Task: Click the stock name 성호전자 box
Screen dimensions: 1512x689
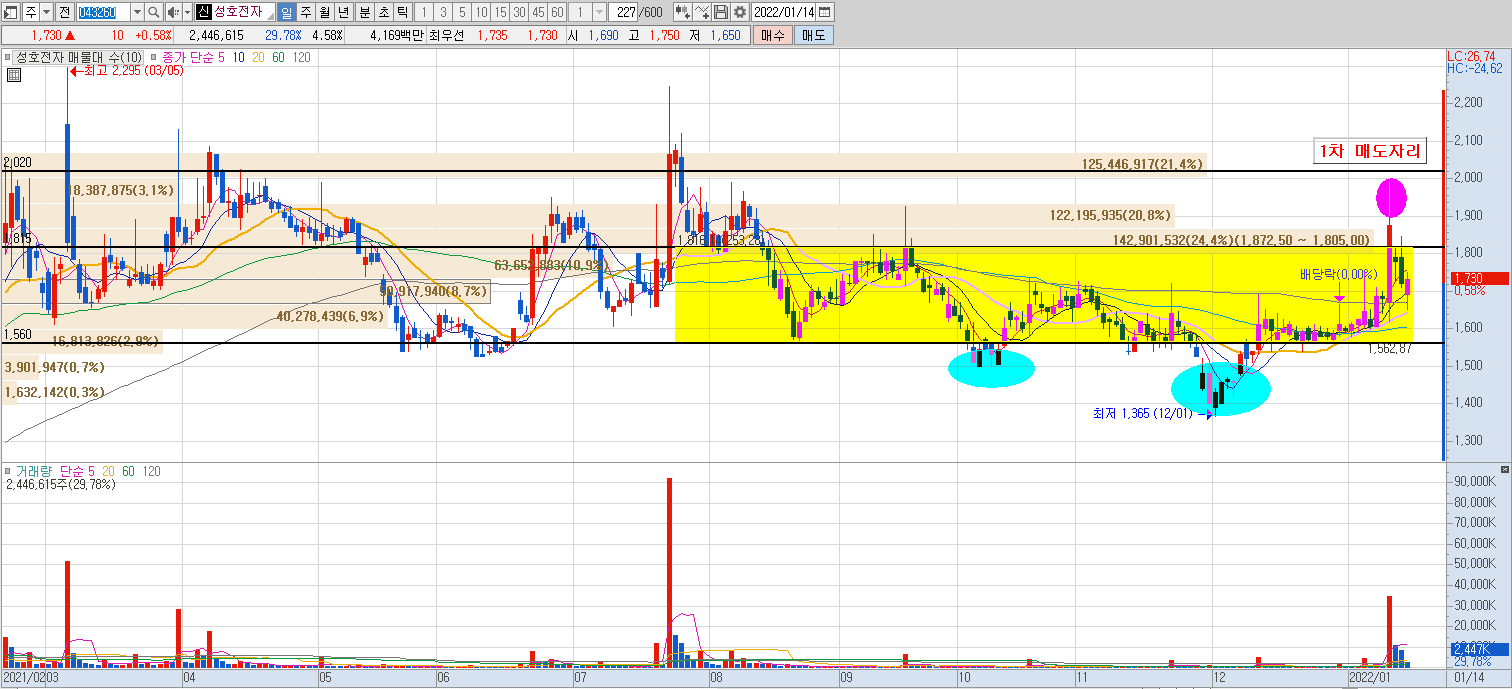Action: [243, 12]
